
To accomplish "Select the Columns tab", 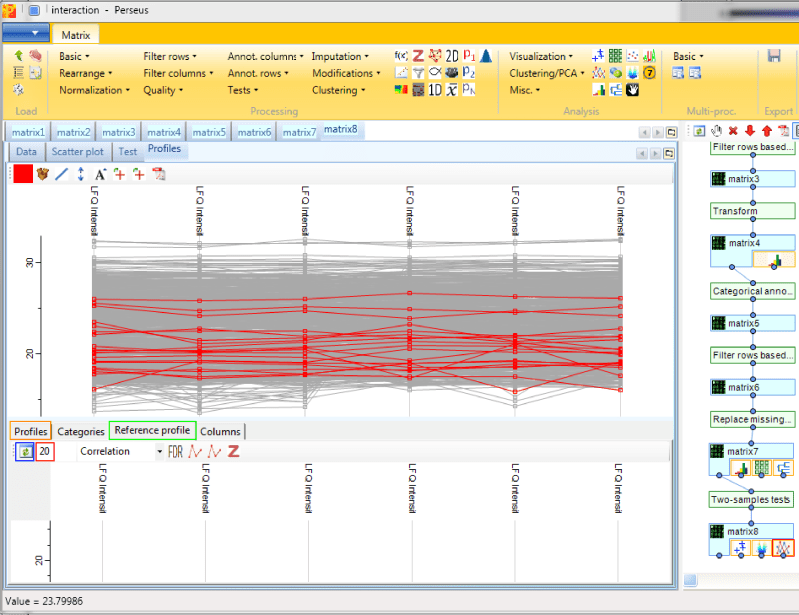I will (220, 432).
